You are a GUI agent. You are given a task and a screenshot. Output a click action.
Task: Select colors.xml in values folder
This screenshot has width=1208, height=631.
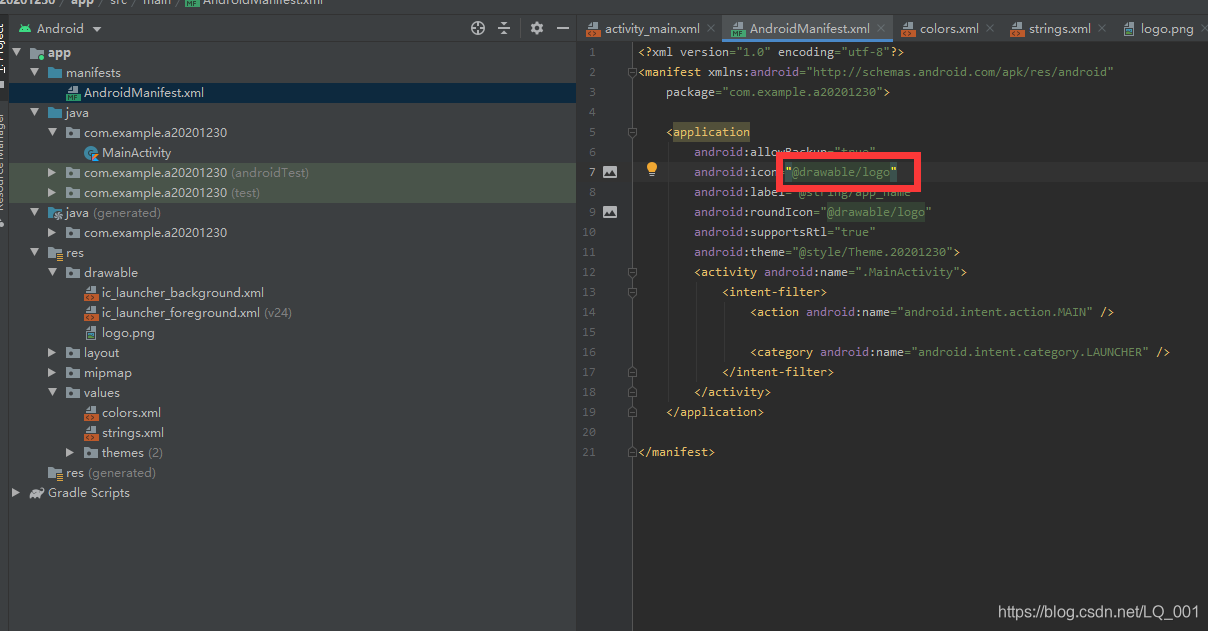coord(131,413)
